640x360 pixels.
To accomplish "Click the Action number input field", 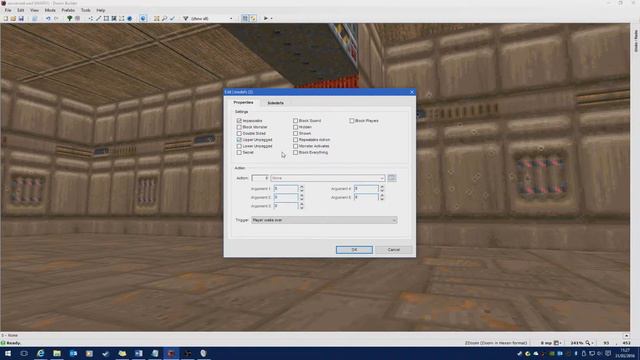I will point(260,178).
